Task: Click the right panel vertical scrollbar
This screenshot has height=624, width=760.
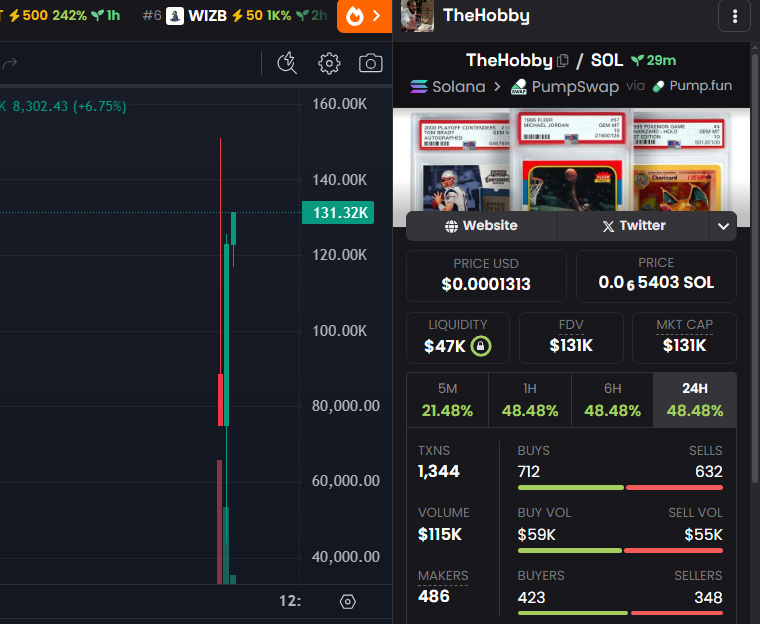Action: 755,267
